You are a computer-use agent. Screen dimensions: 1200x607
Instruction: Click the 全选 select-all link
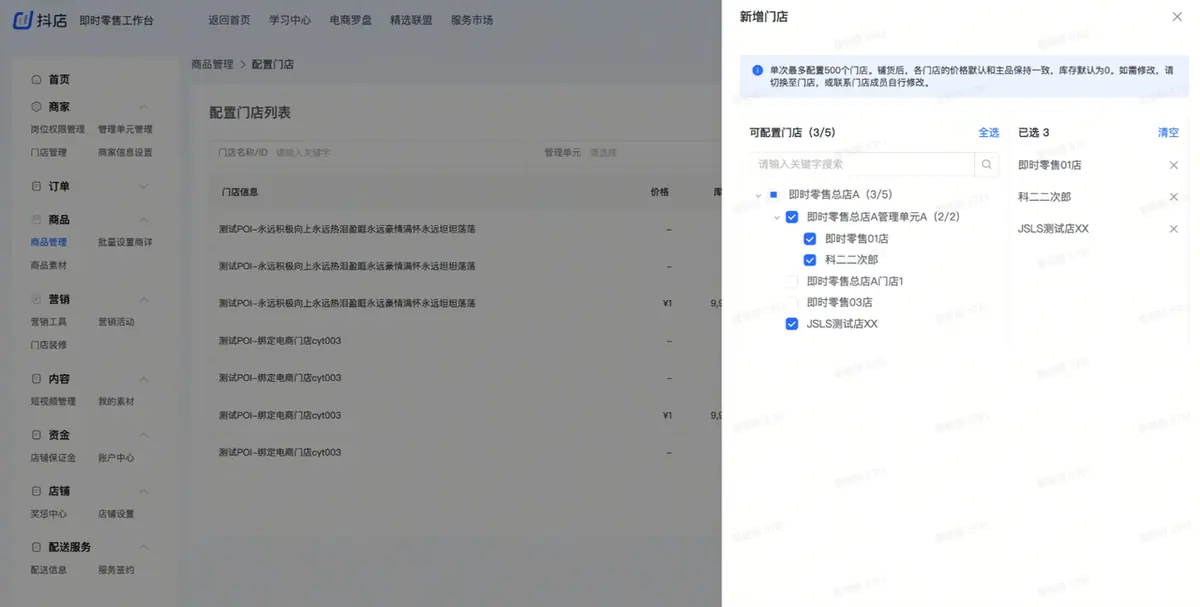click(x=988, y=132)
